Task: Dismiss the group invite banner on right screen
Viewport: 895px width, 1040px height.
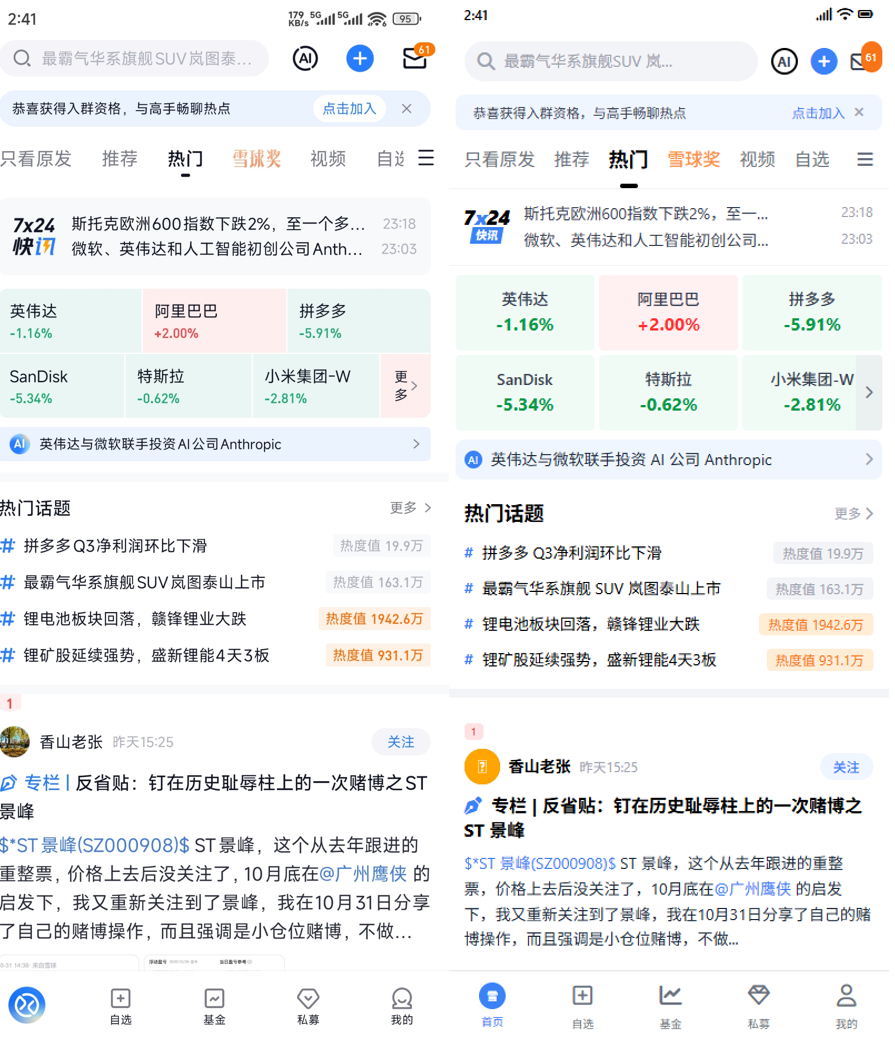Action: 859,112
